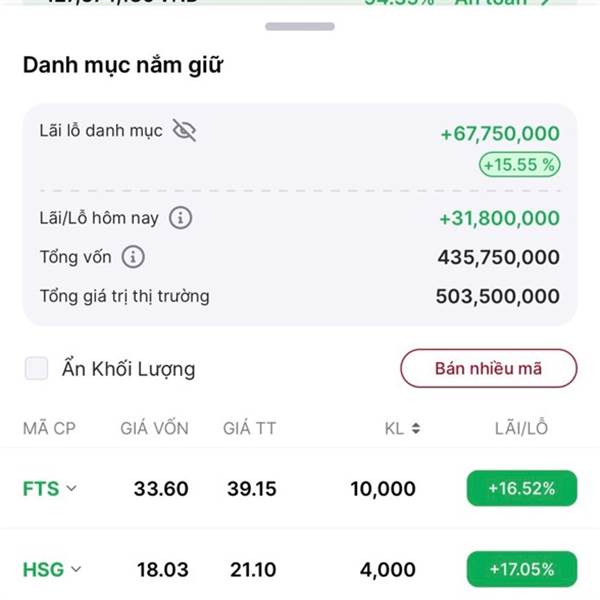Select the MÃ CP column header
The image size is (600, 600).
point(49,428)
